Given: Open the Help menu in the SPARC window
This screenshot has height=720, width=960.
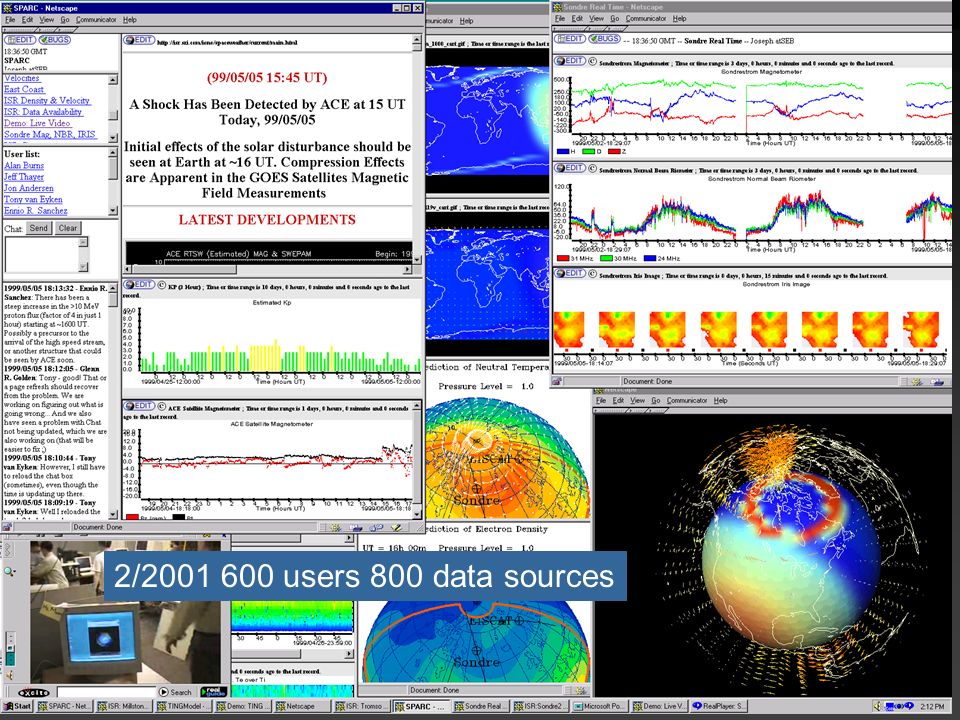Looking at the screenshot, I should [130, 20].
